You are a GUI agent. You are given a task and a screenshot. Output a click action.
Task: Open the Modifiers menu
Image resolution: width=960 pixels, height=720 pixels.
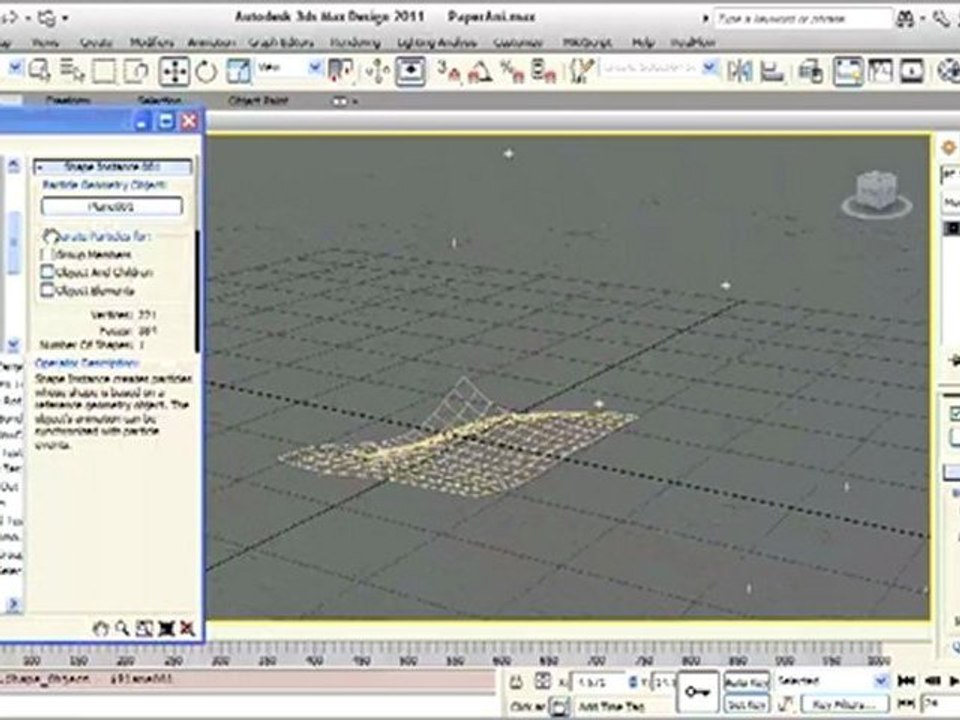click(x=152, y=42)
